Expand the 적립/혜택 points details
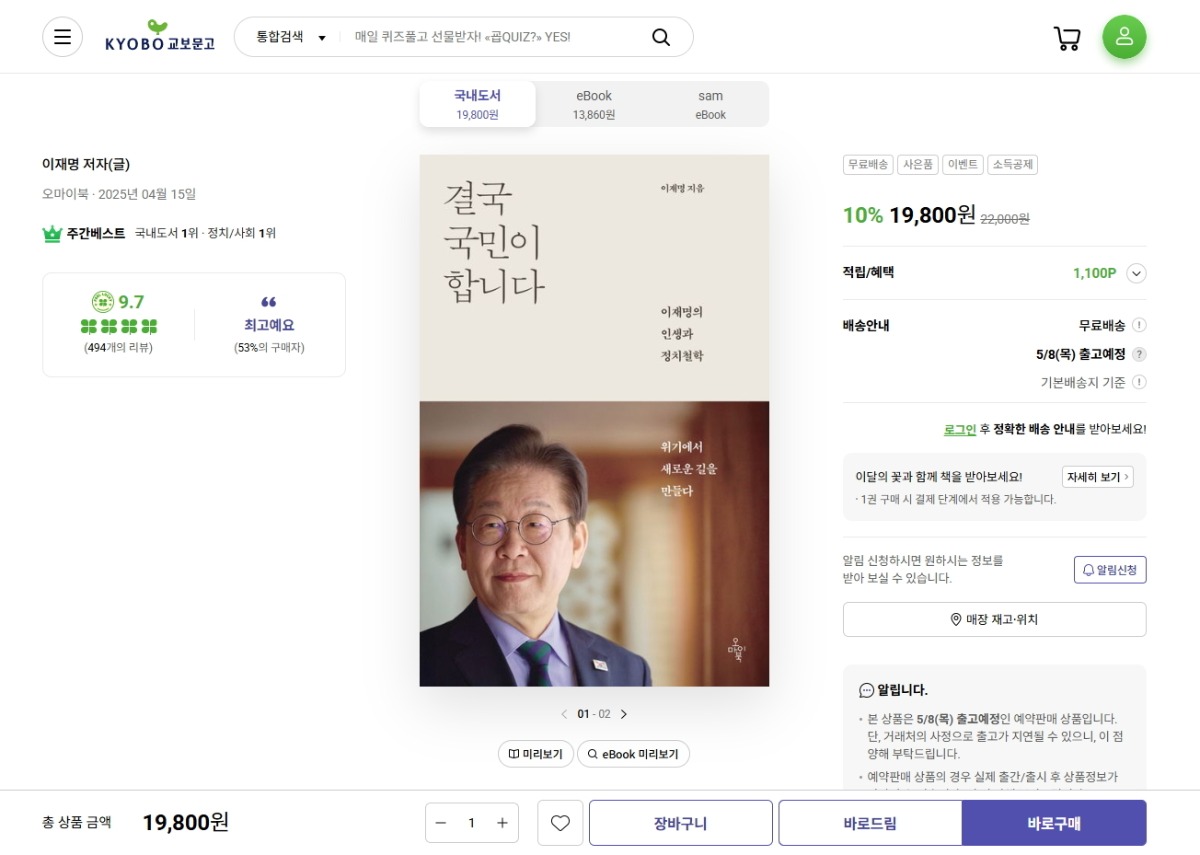The width and height of the screenshot is (1200, 855). (1136, 273)
